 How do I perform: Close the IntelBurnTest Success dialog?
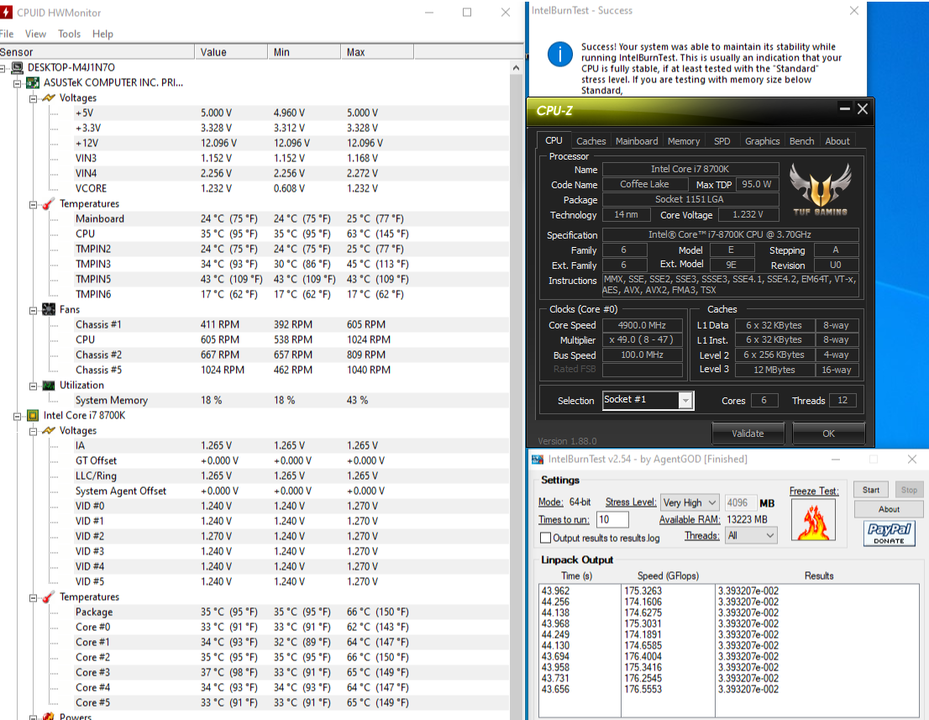pos(854,11)
